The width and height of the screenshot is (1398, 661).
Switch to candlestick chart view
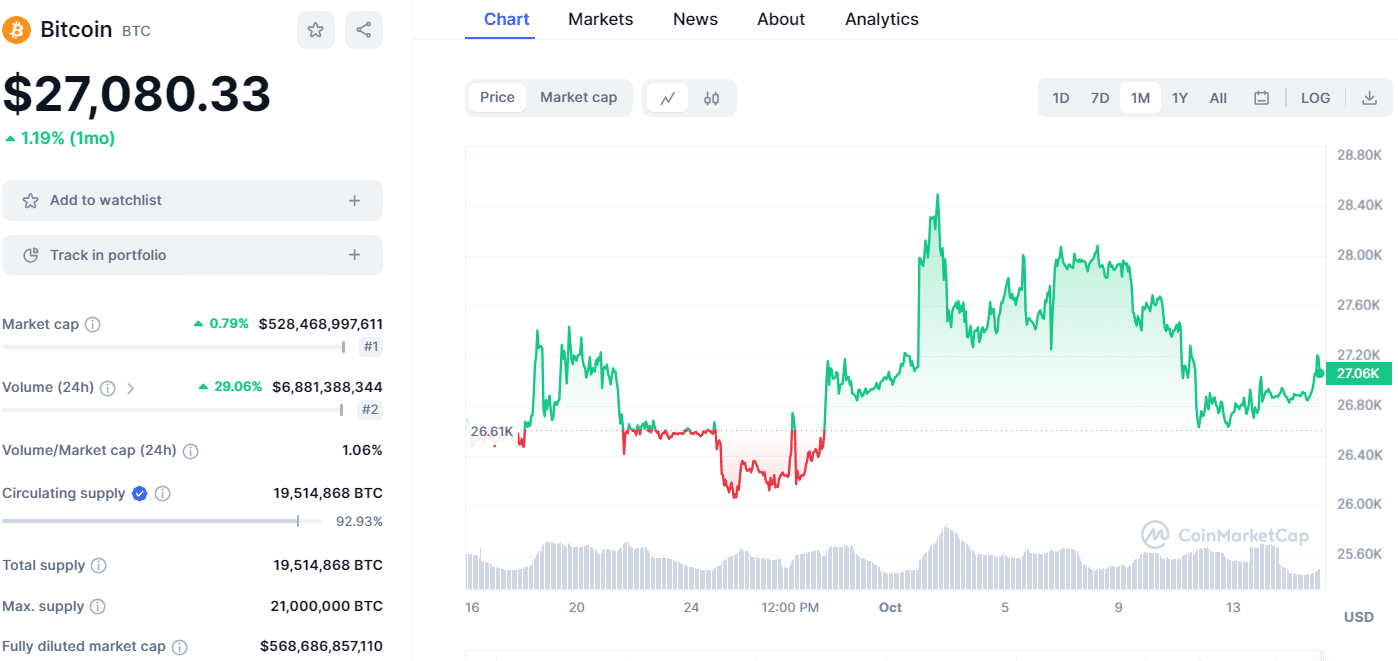pos(711,98)
